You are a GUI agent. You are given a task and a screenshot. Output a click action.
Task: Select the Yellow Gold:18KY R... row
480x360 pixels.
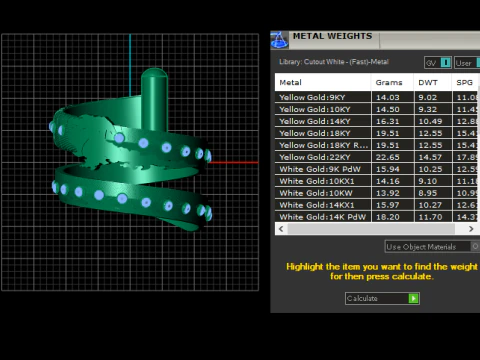click(x=377, y=145)
